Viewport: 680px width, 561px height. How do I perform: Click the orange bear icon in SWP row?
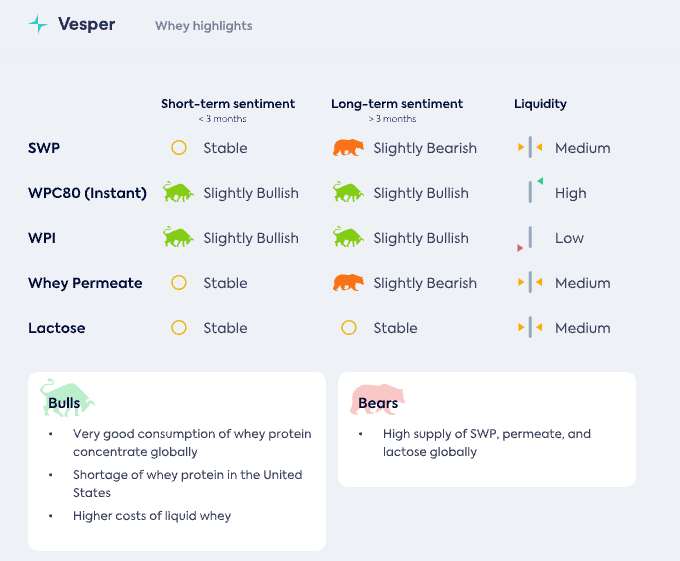(348, 148)
